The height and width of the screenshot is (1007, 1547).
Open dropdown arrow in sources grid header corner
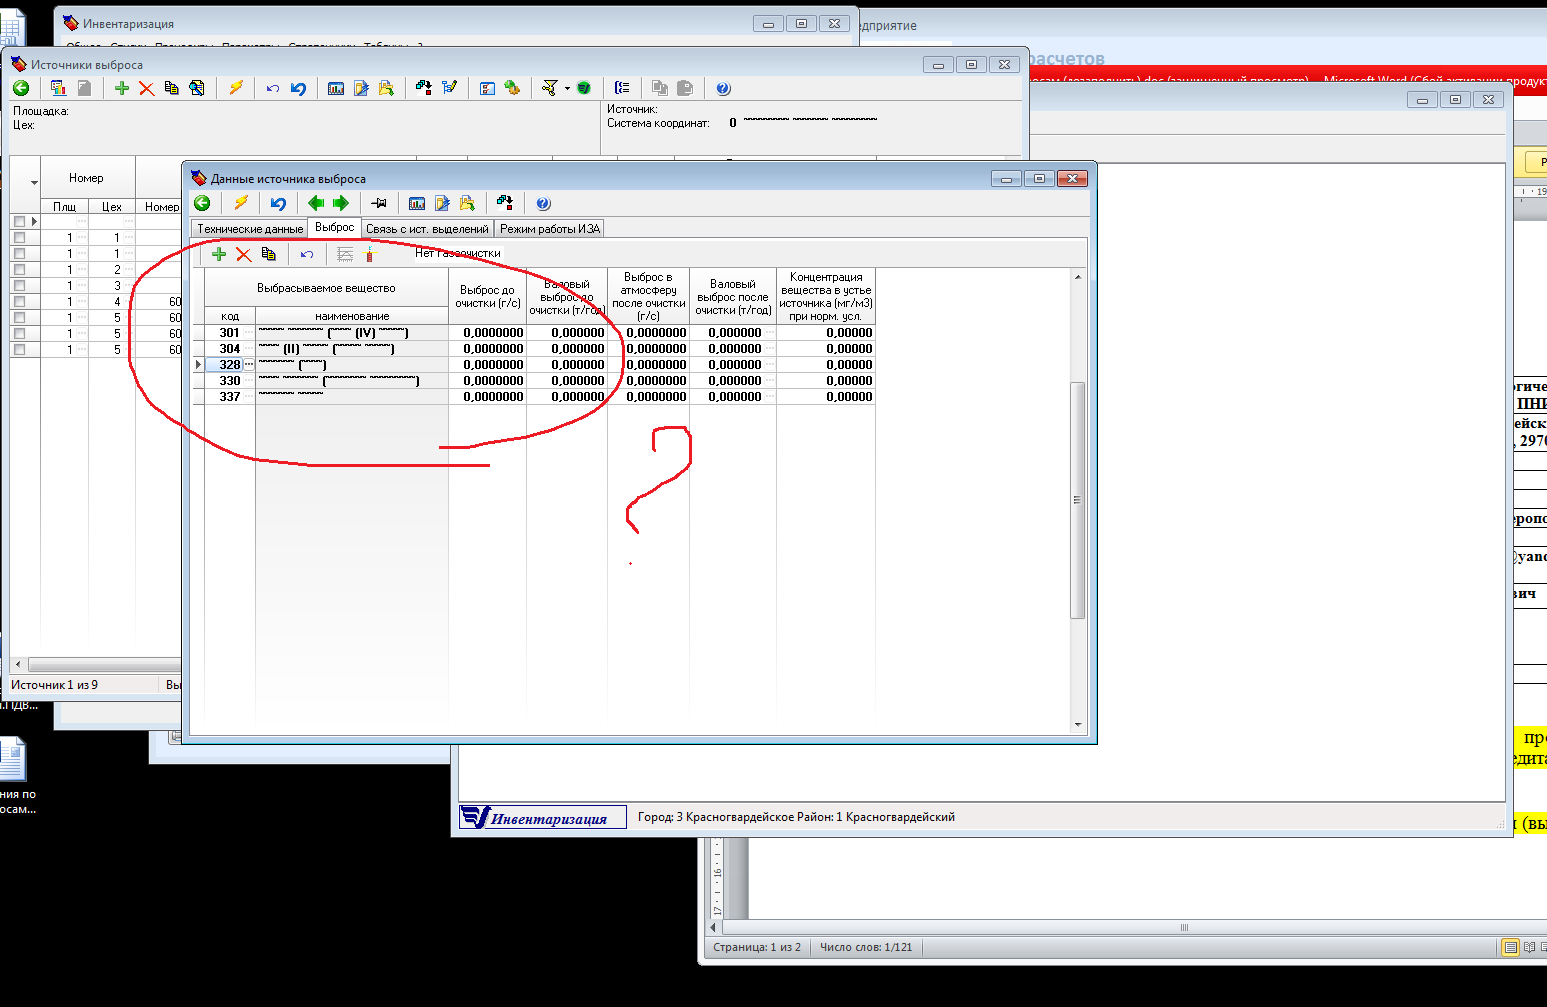34,183
